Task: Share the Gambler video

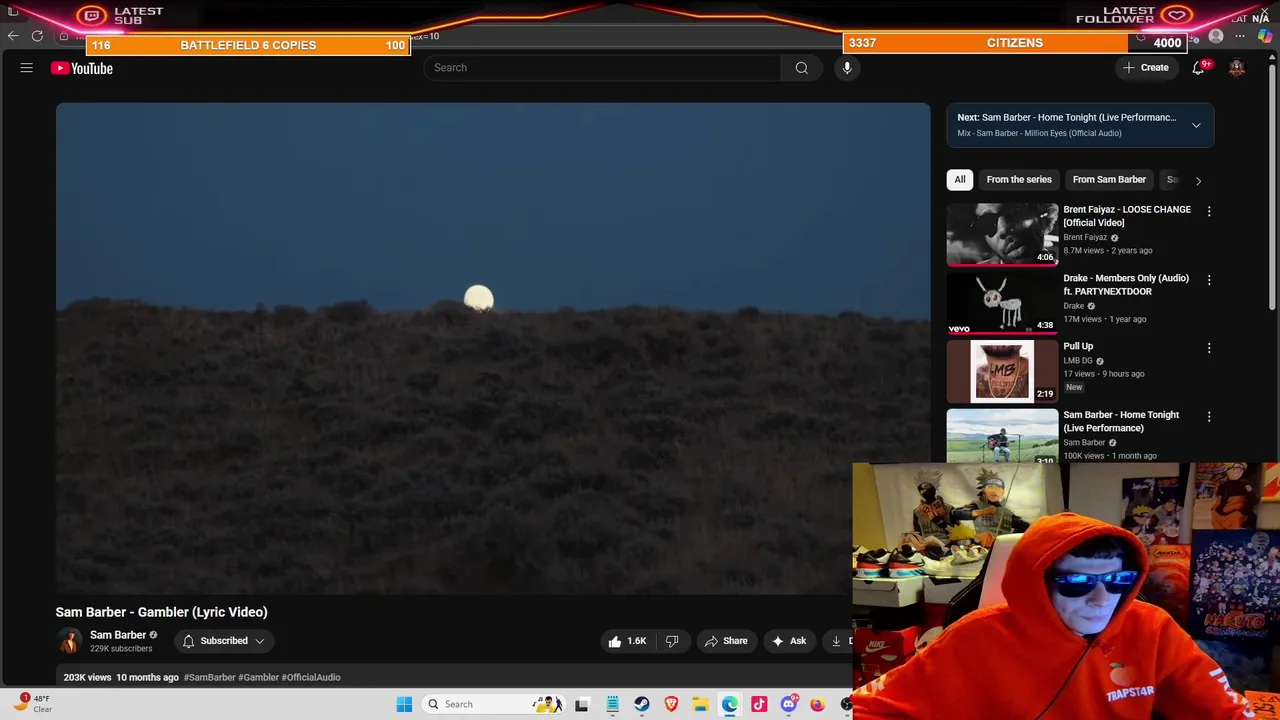Action: [725, 641]
